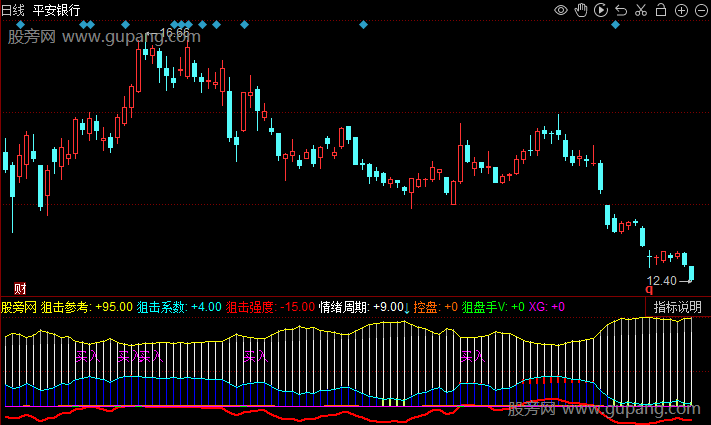The image size is (711, 425).
Task: Zoom in with the plus circle icon
Action: tap(681, 10)
